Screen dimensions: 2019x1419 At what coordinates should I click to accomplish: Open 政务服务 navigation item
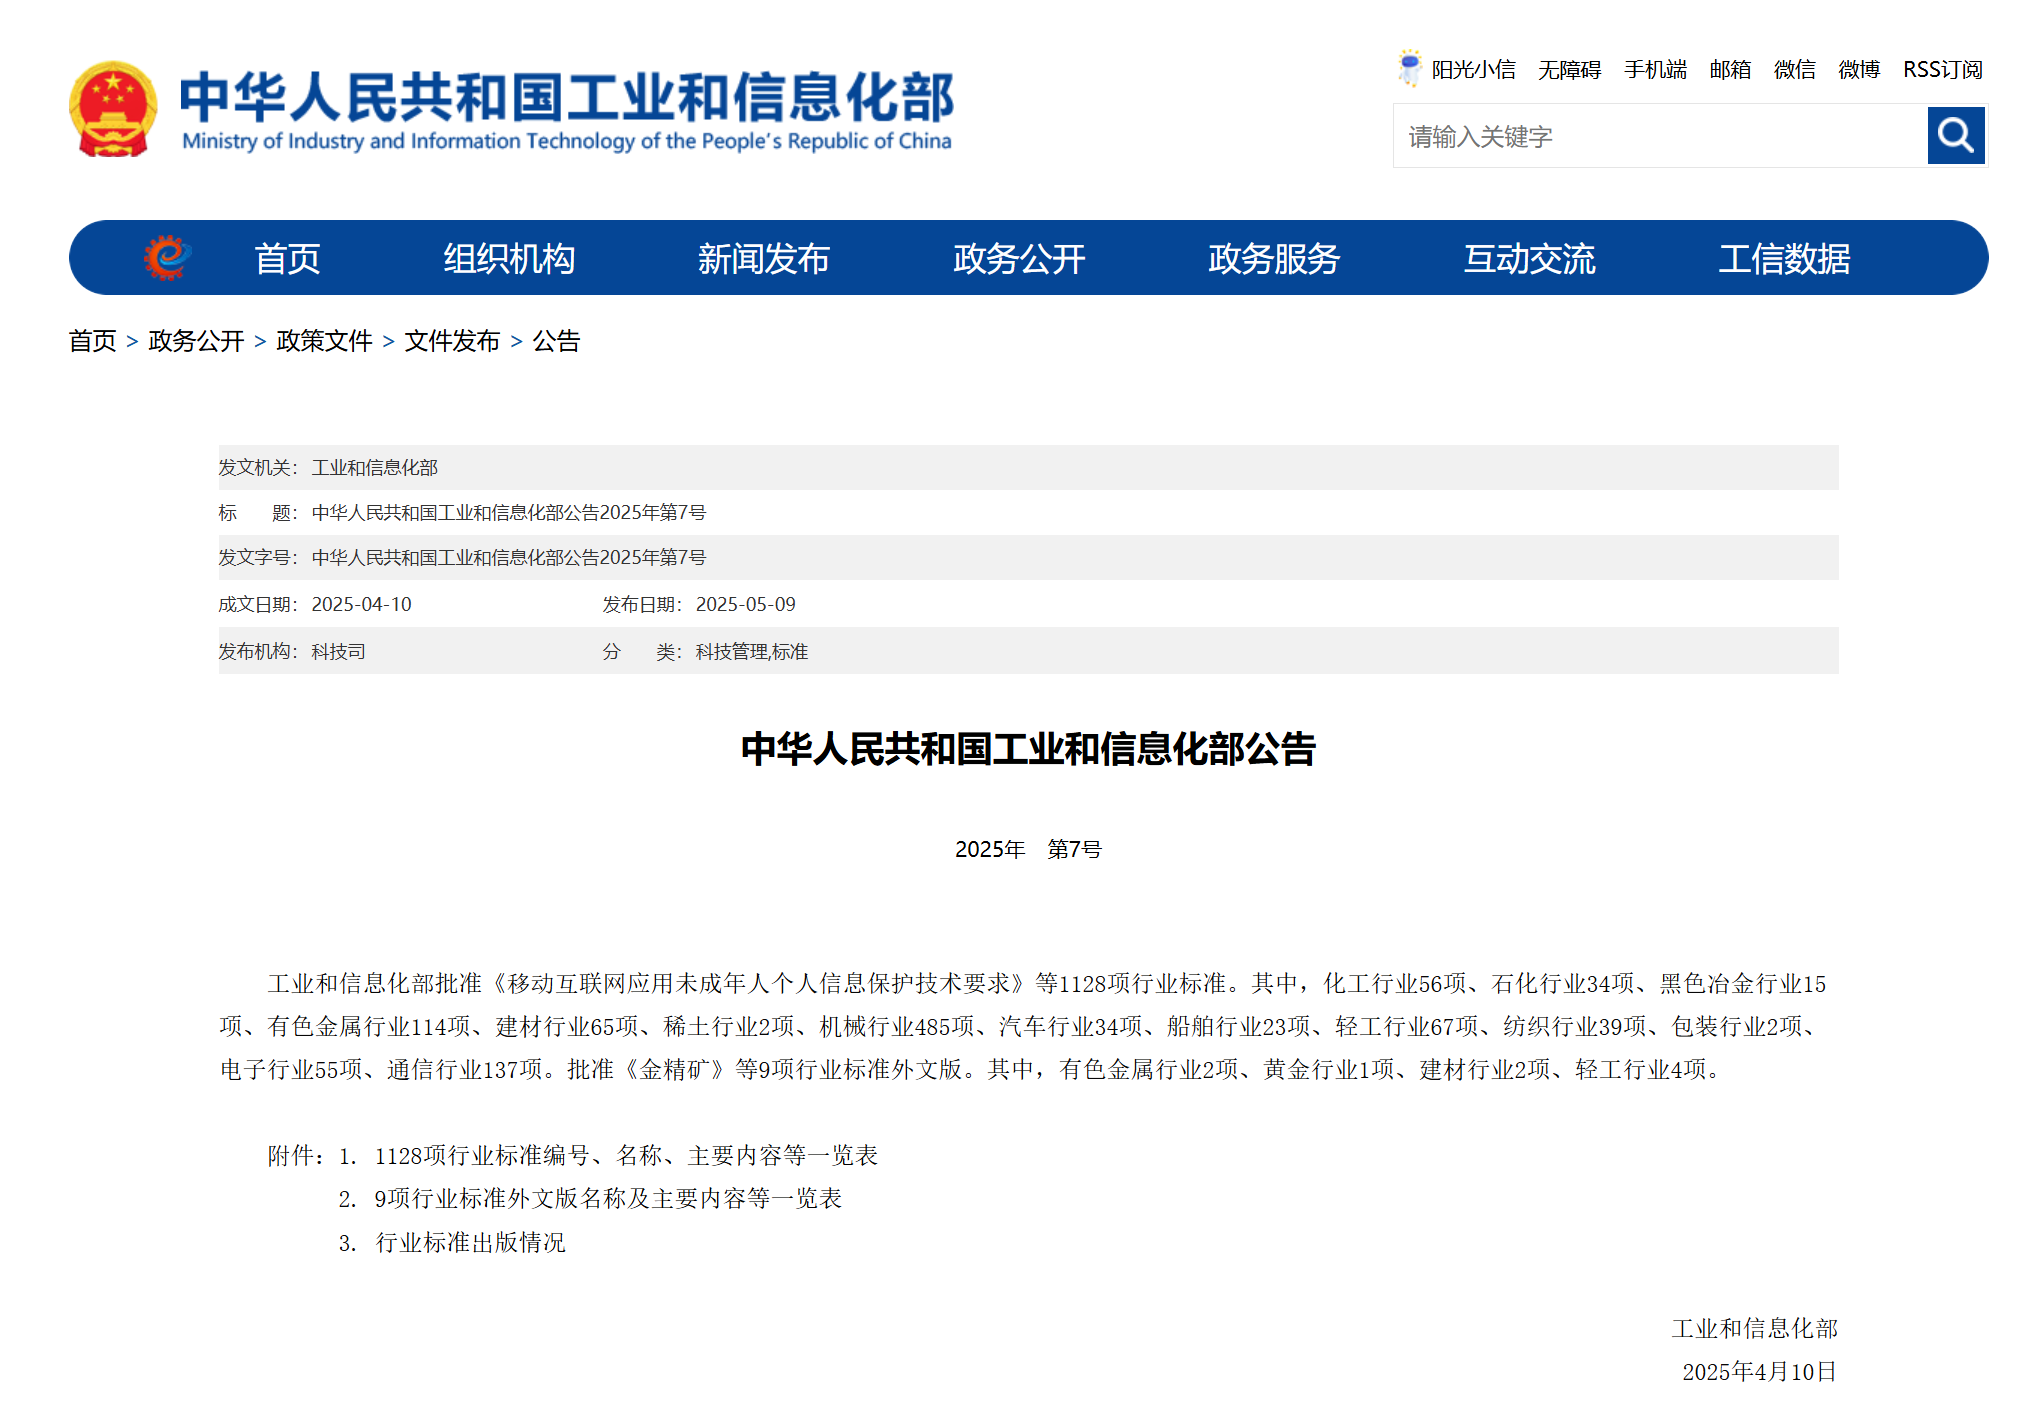(1273, 259)
